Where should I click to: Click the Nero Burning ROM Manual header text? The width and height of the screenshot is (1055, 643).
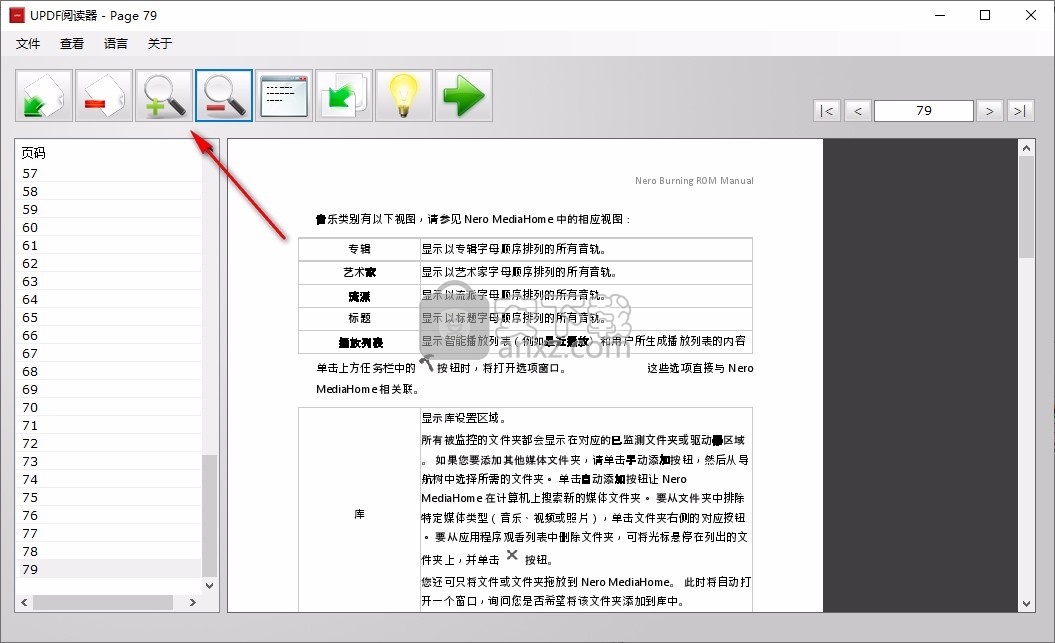pyautogui.click(x=694, y=181)
